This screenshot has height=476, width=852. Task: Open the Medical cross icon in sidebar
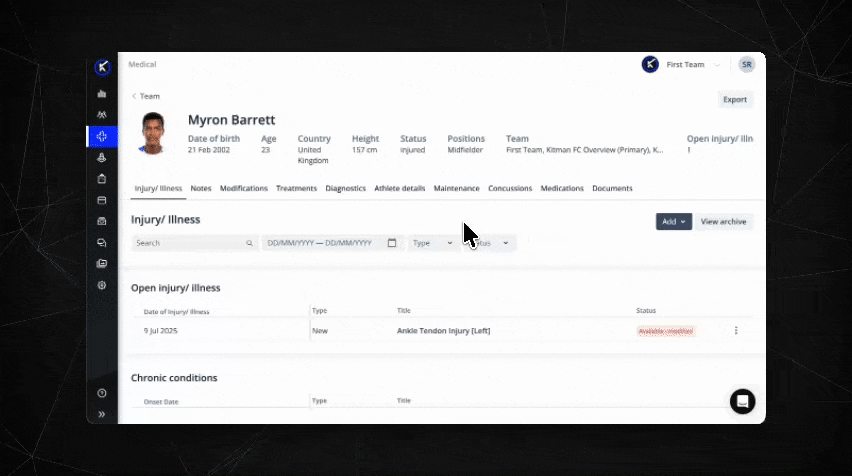pos(102,136)
